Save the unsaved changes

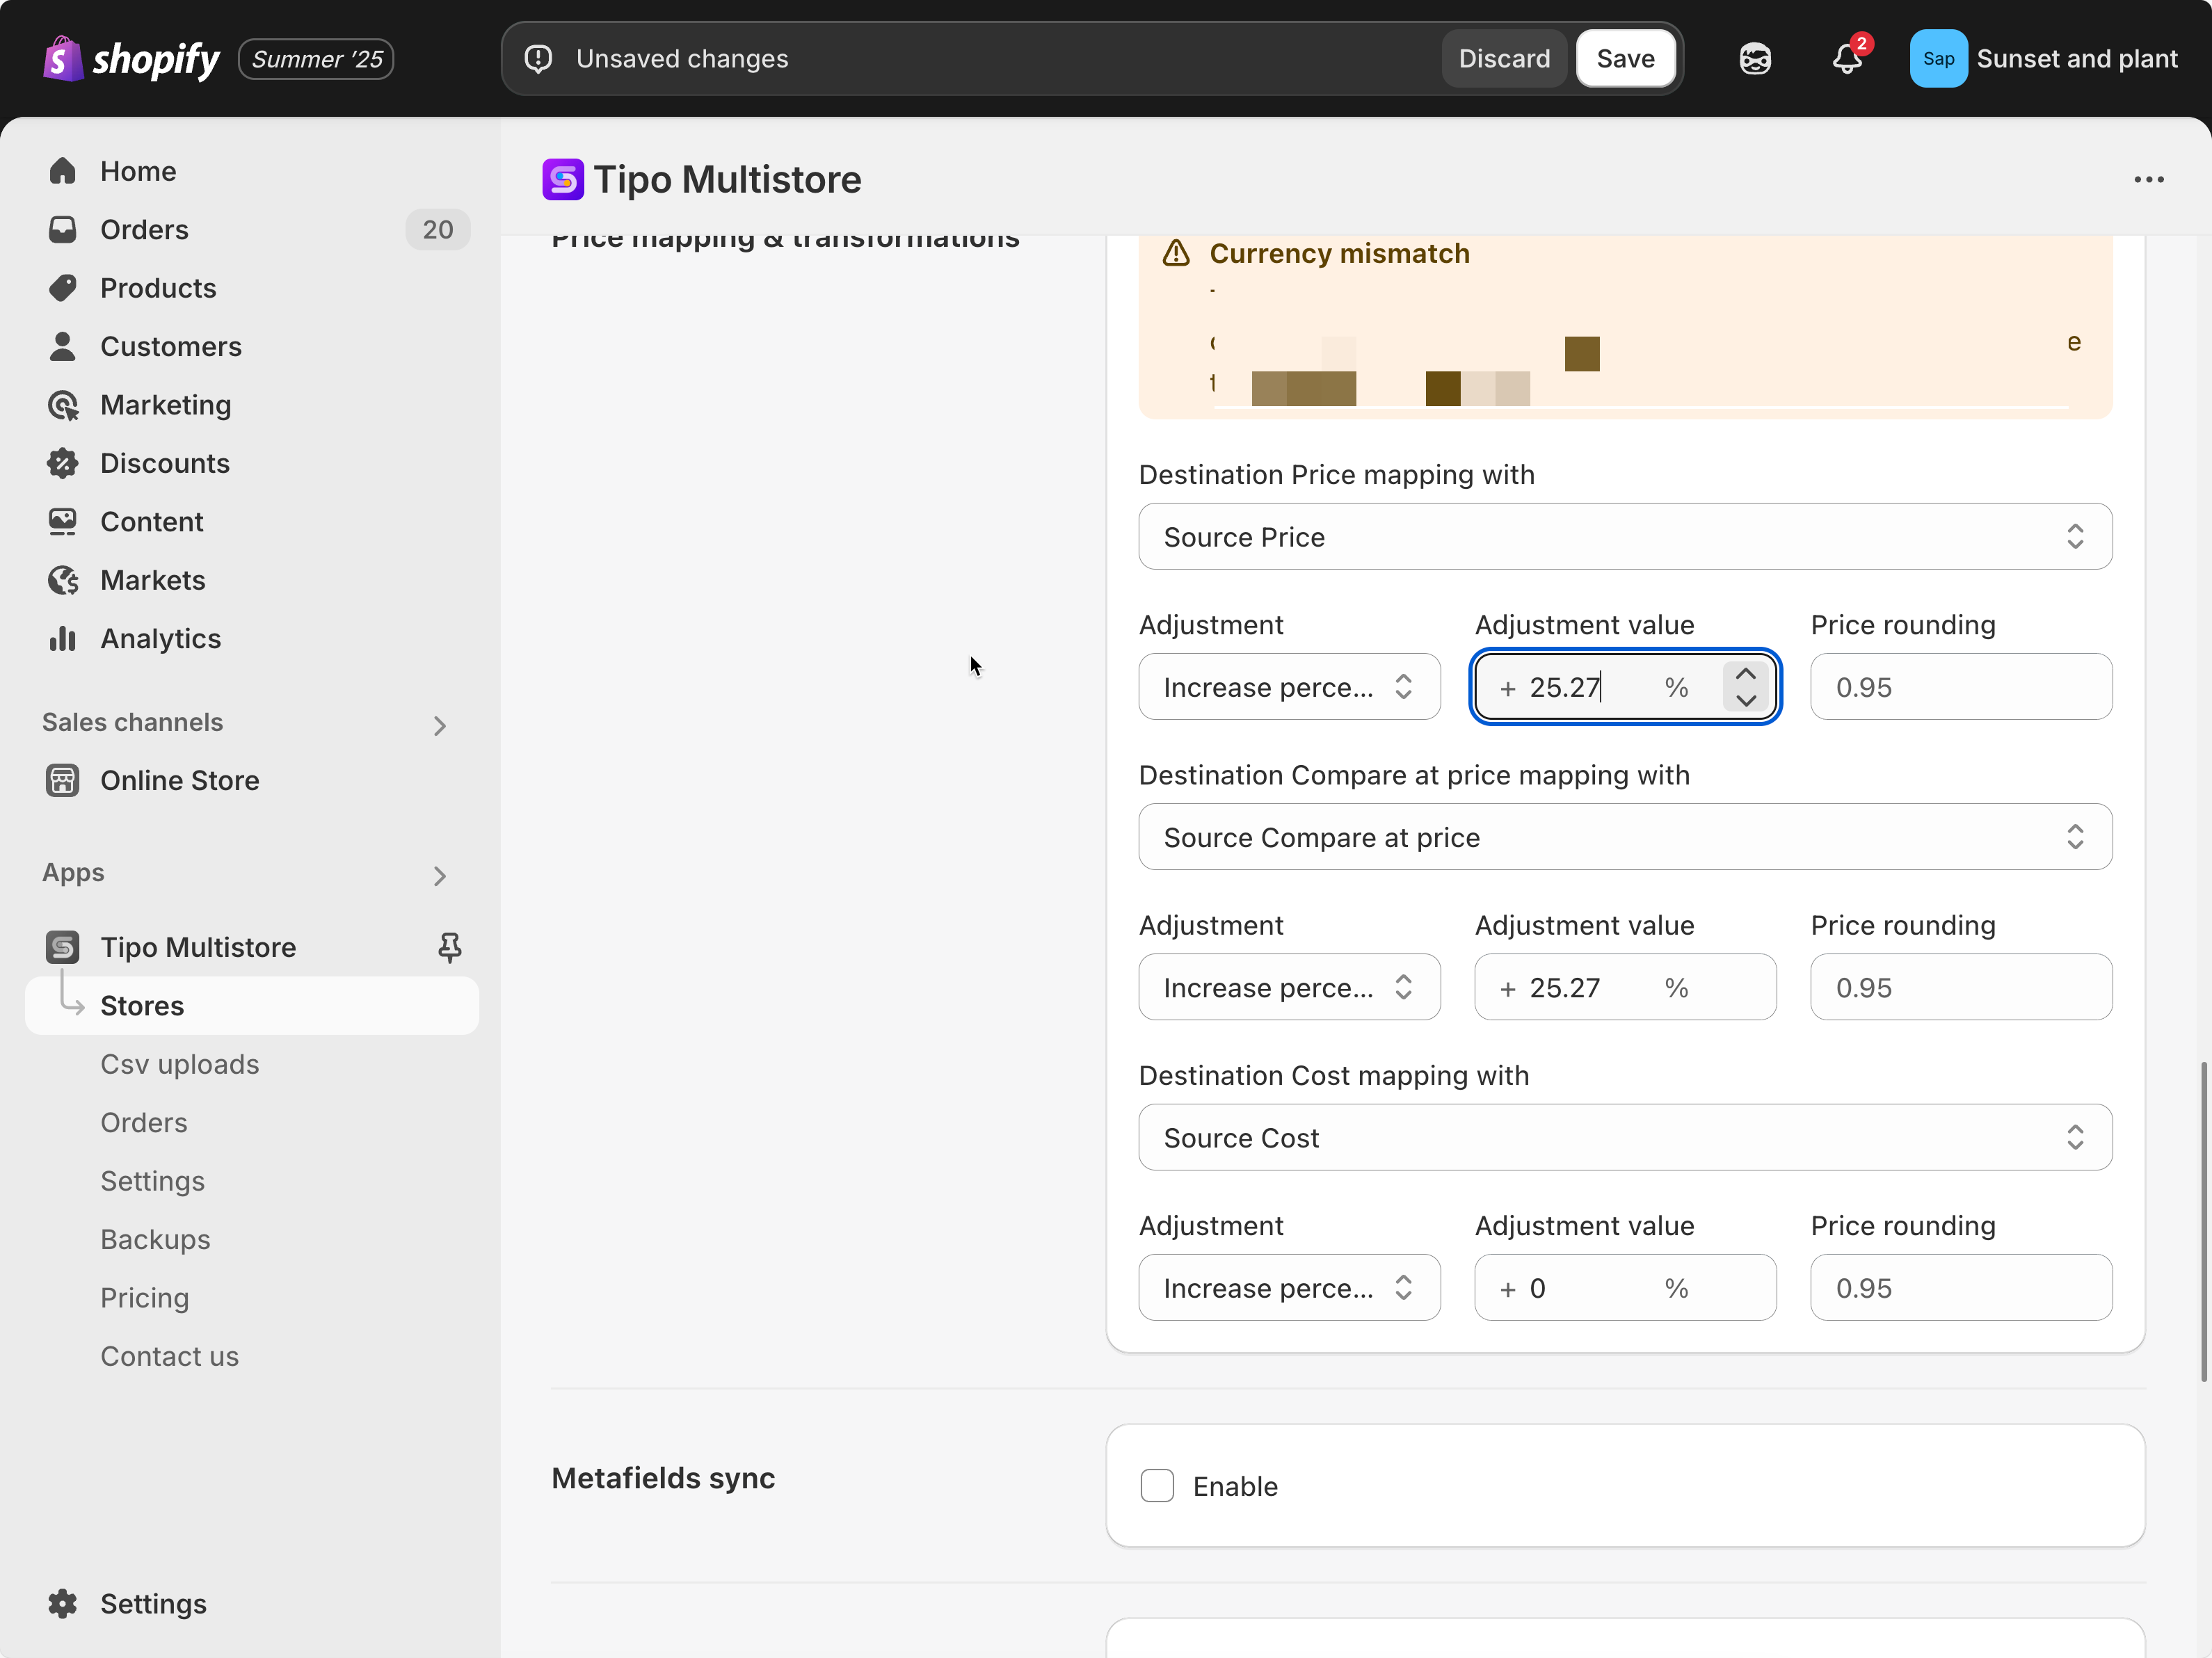coord(1625,59)
